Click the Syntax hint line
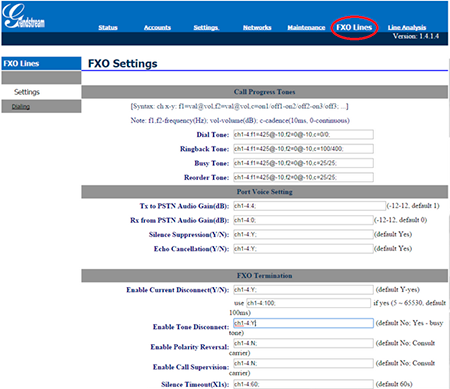This screenshot has height=389, width=450. 239,106
